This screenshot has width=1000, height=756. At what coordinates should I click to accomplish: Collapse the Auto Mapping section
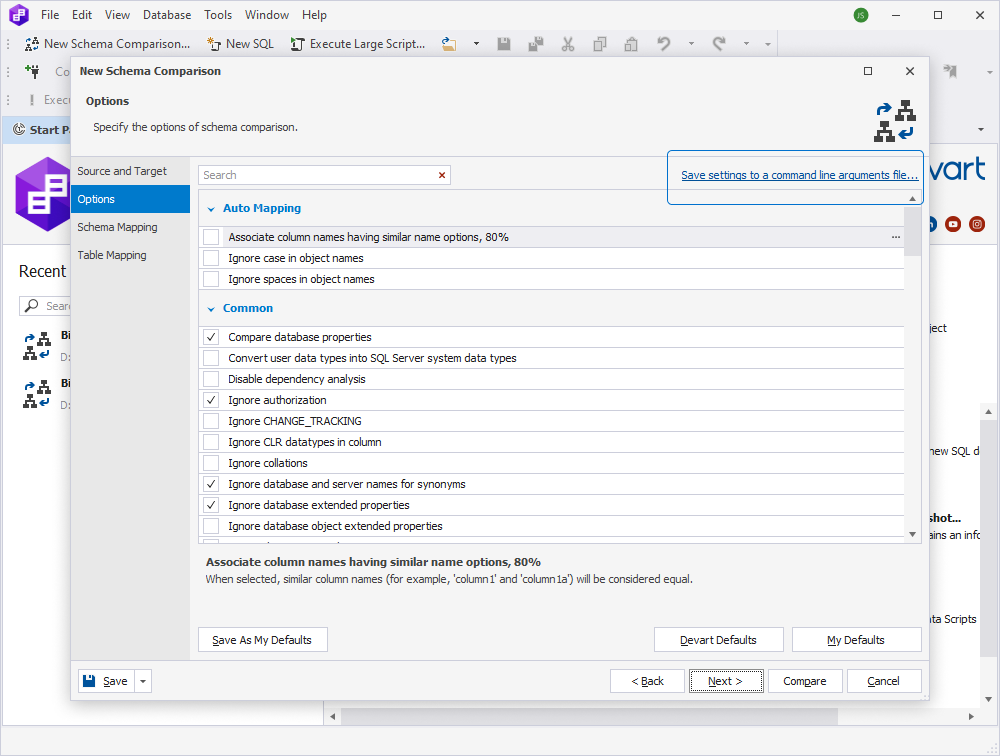click(211, 209)
